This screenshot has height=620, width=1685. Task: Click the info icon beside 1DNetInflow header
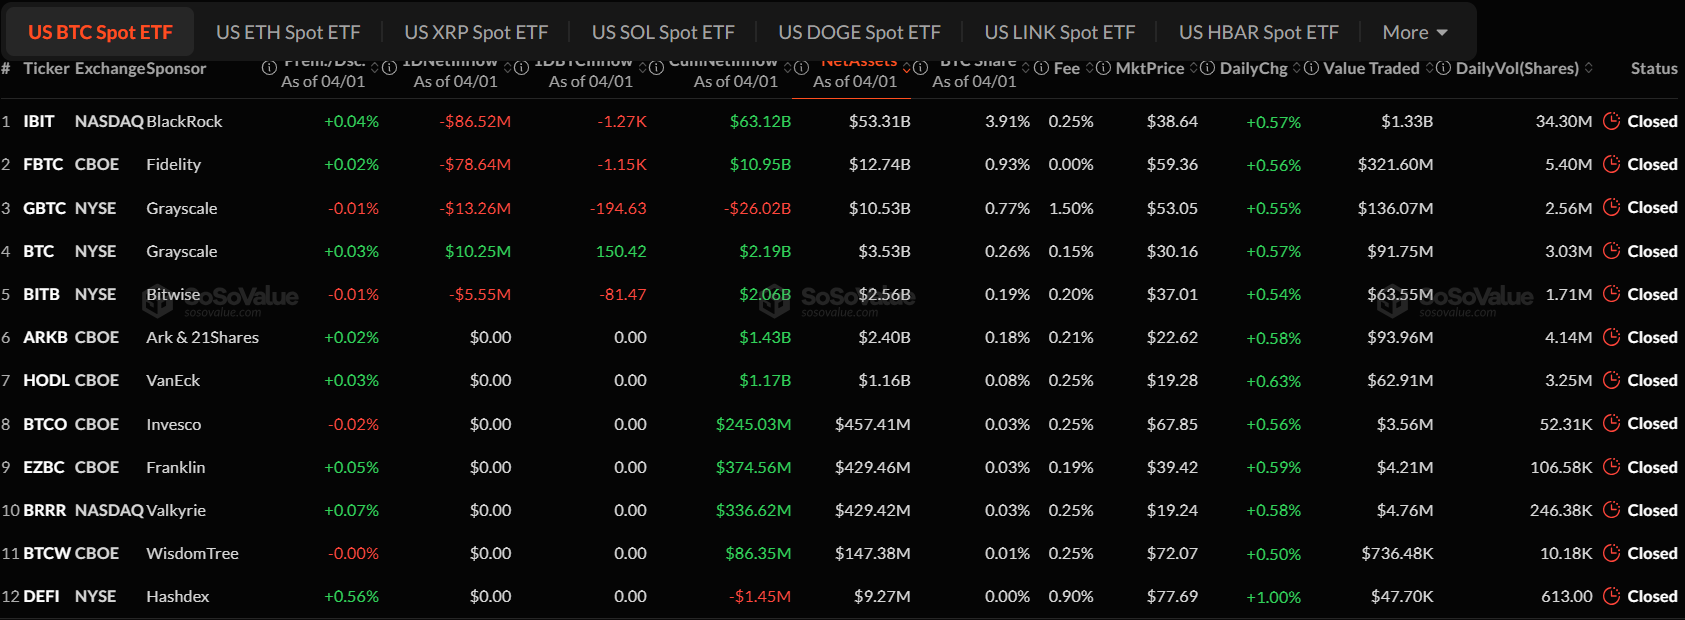coord(392,69)
